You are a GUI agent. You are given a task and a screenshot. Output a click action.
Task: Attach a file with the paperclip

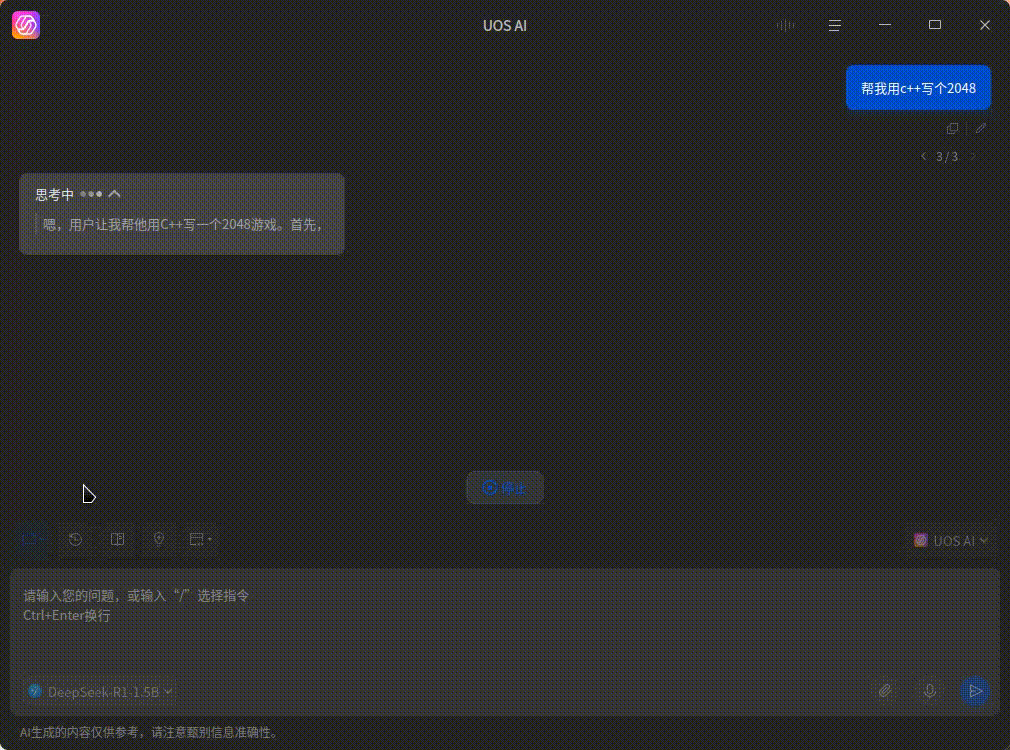point(885,691)
